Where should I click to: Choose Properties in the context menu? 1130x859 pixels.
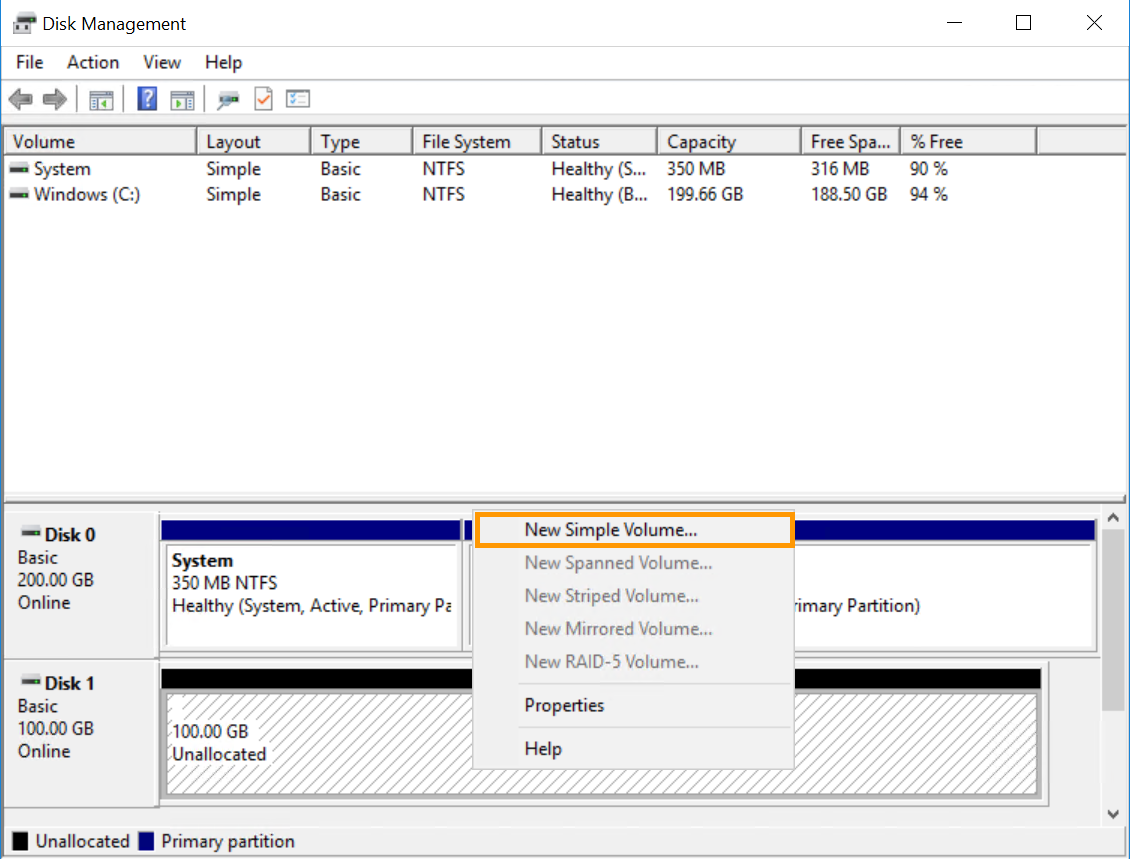[564, 705]
